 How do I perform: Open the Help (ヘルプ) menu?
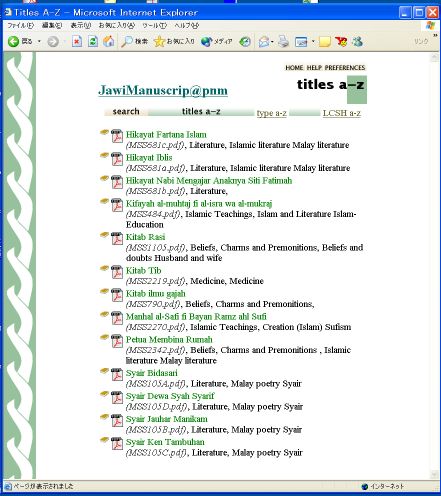click(187, 25)
